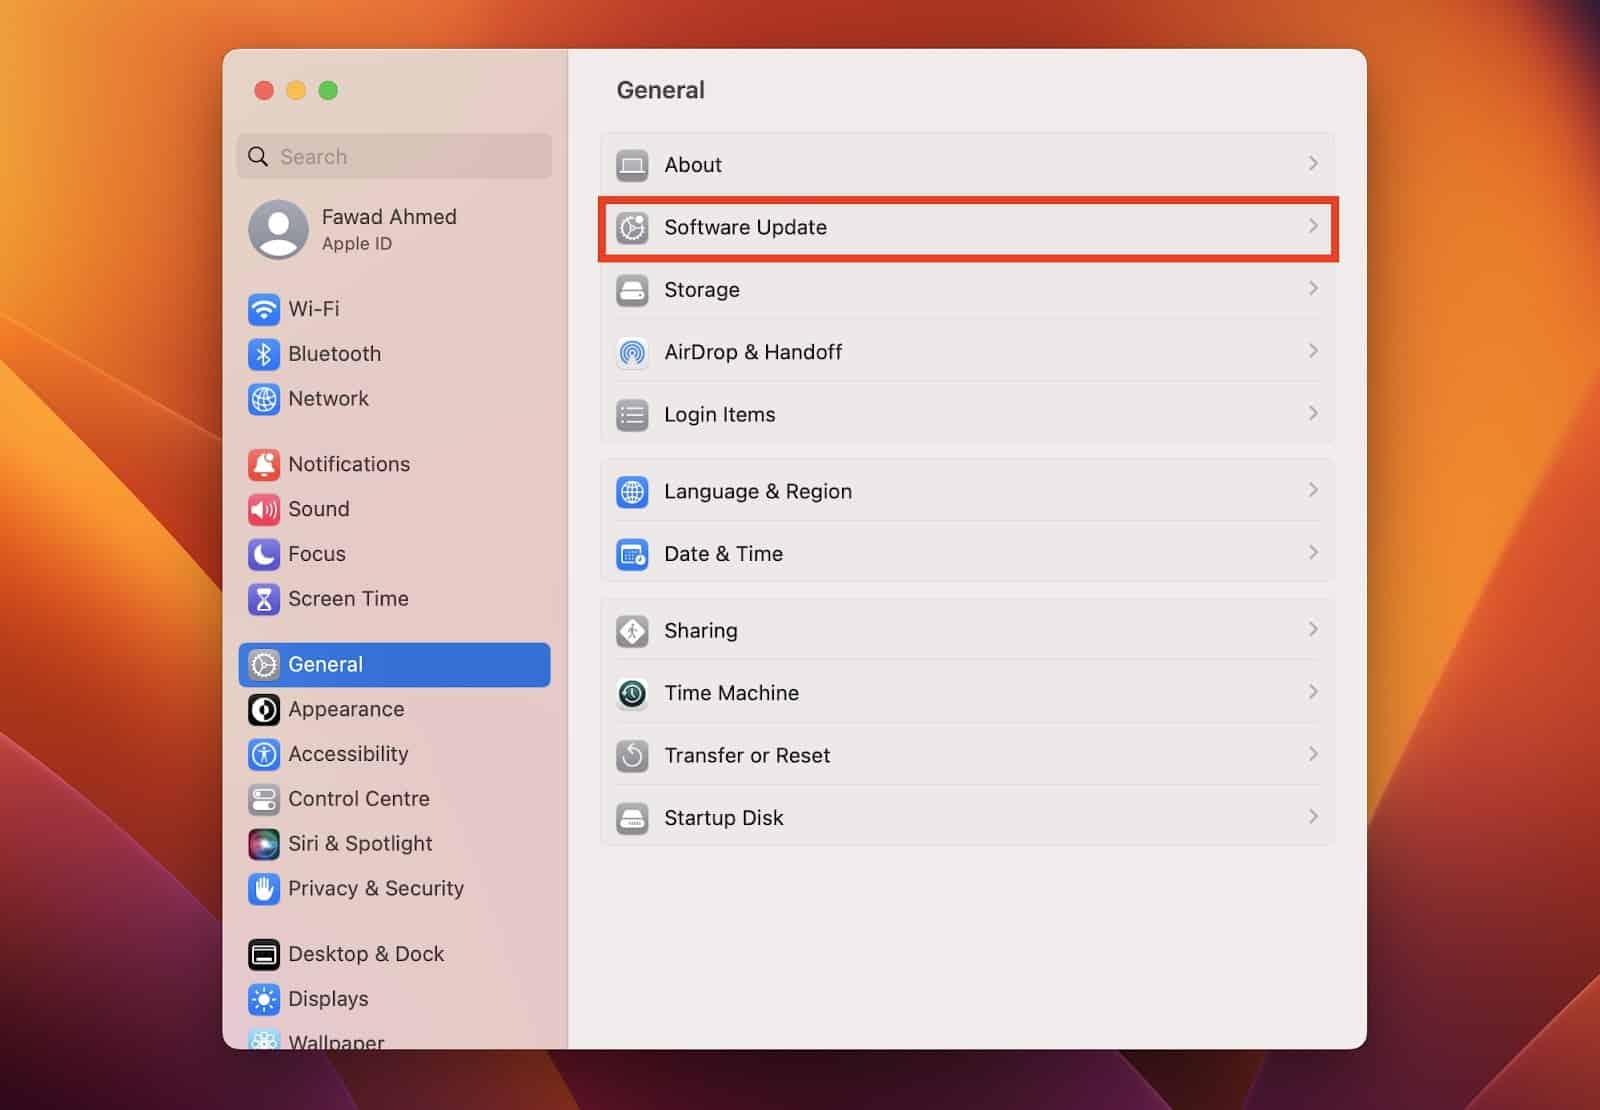Click the Wallpaper item in sidebar
Screen dimensions: 1600x1110
(394, 1040)
